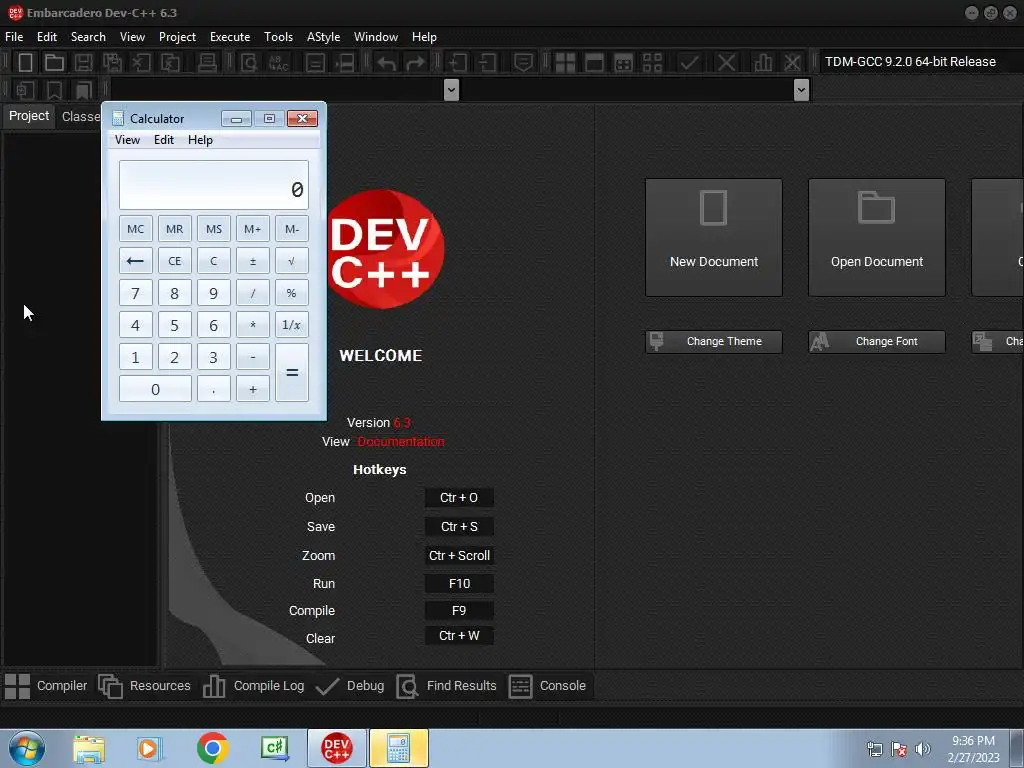Click the Insert toolbar icon on second row
The height and width of the screenshot is (768, 1024).
25,90
